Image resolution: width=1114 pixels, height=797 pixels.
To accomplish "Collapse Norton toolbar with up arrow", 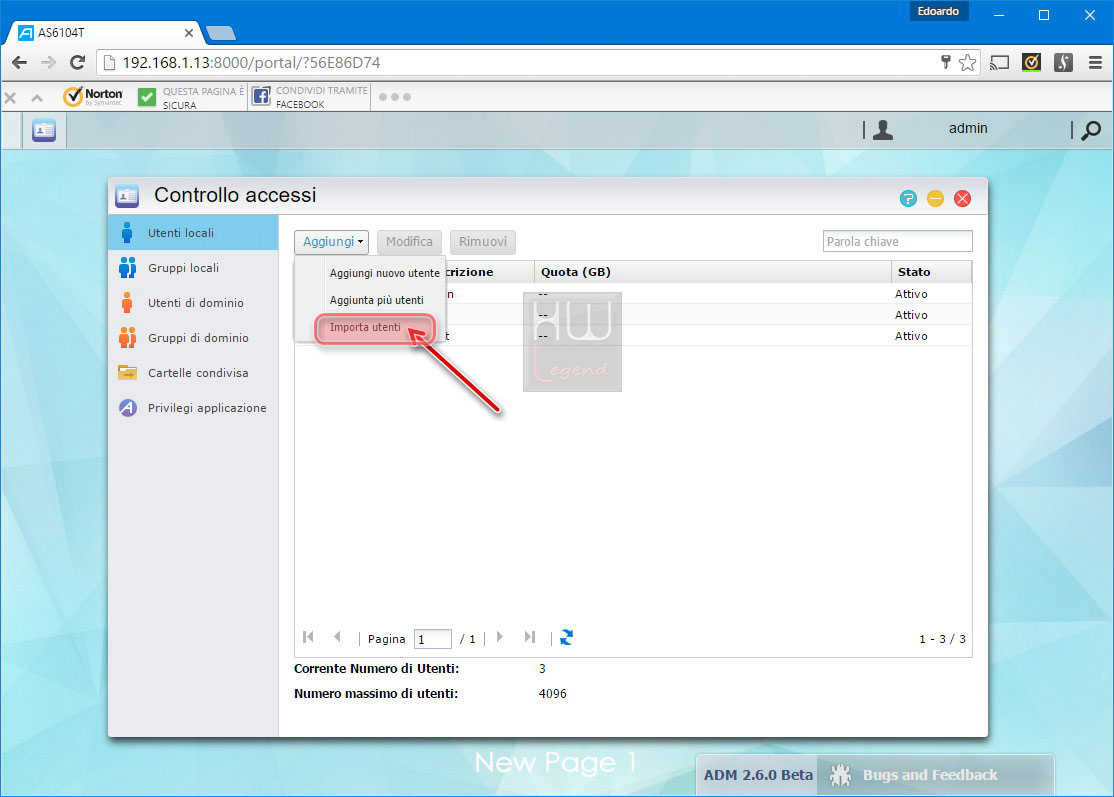I will [x=37, y=97].
